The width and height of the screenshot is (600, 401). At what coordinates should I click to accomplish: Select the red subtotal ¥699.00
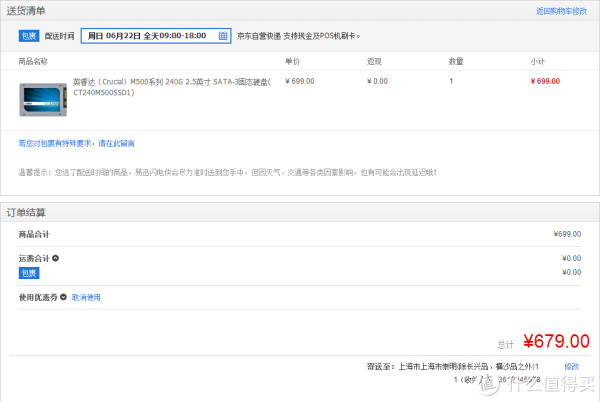click(x=545, y=81)
